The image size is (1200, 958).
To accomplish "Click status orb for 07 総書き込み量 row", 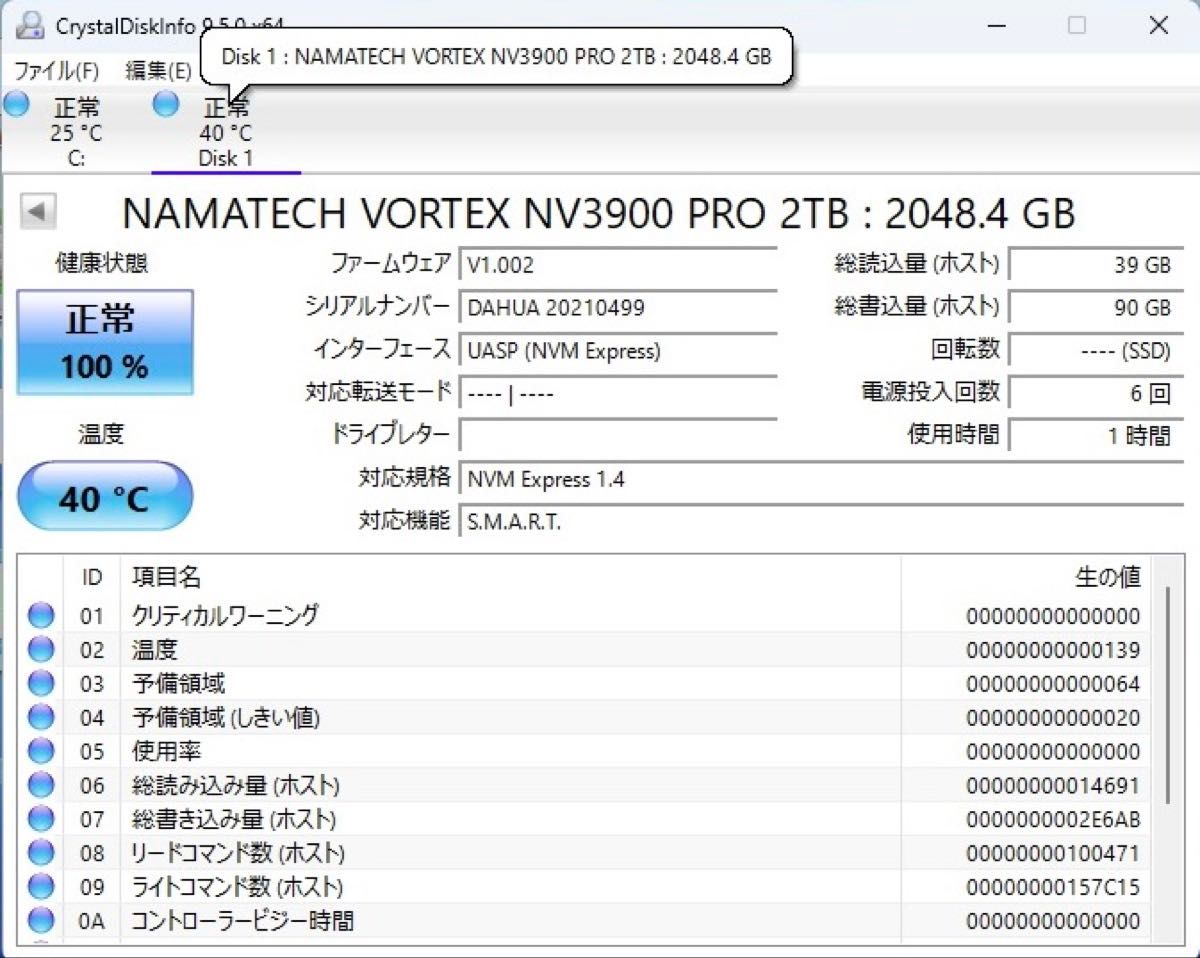I will tap(41, 819).
